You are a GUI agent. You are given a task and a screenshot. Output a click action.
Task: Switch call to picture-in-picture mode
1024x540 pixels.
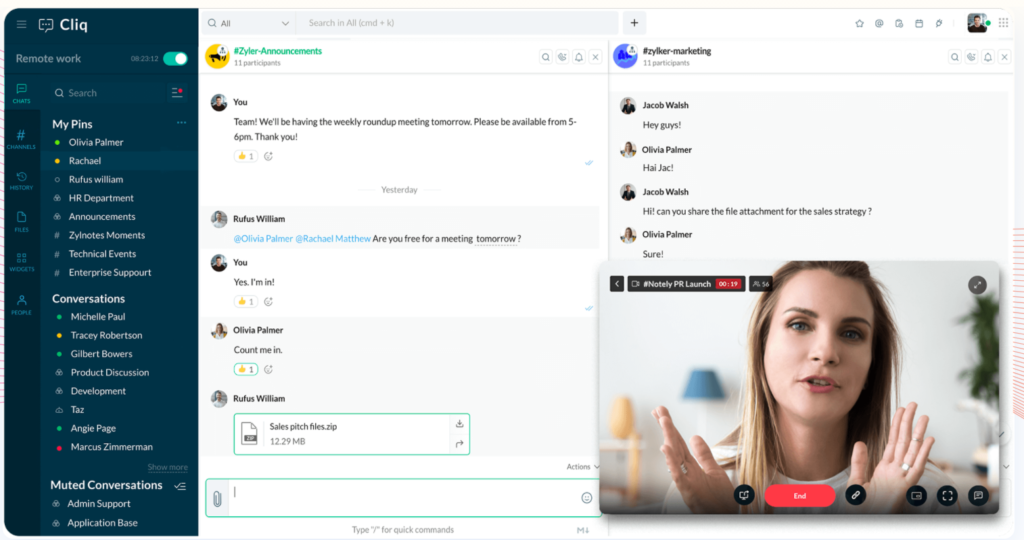point(917,496)
